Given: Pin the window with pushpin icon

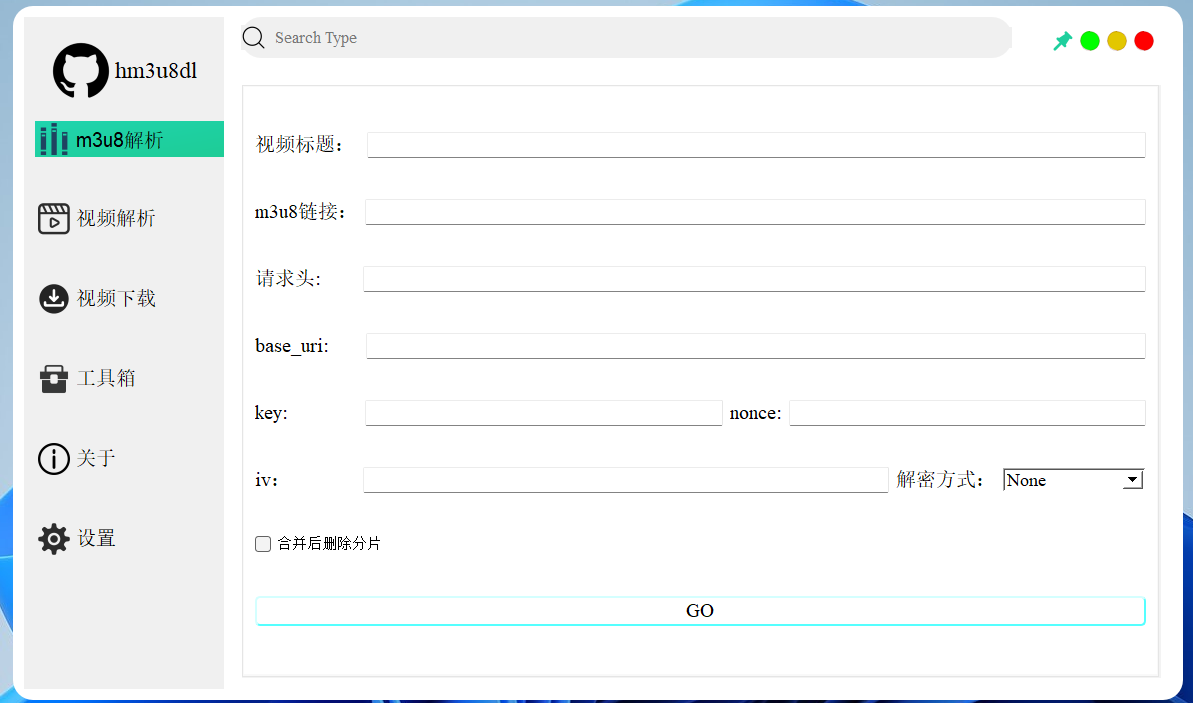Looking at the screenshot, I should [1062, 41].
